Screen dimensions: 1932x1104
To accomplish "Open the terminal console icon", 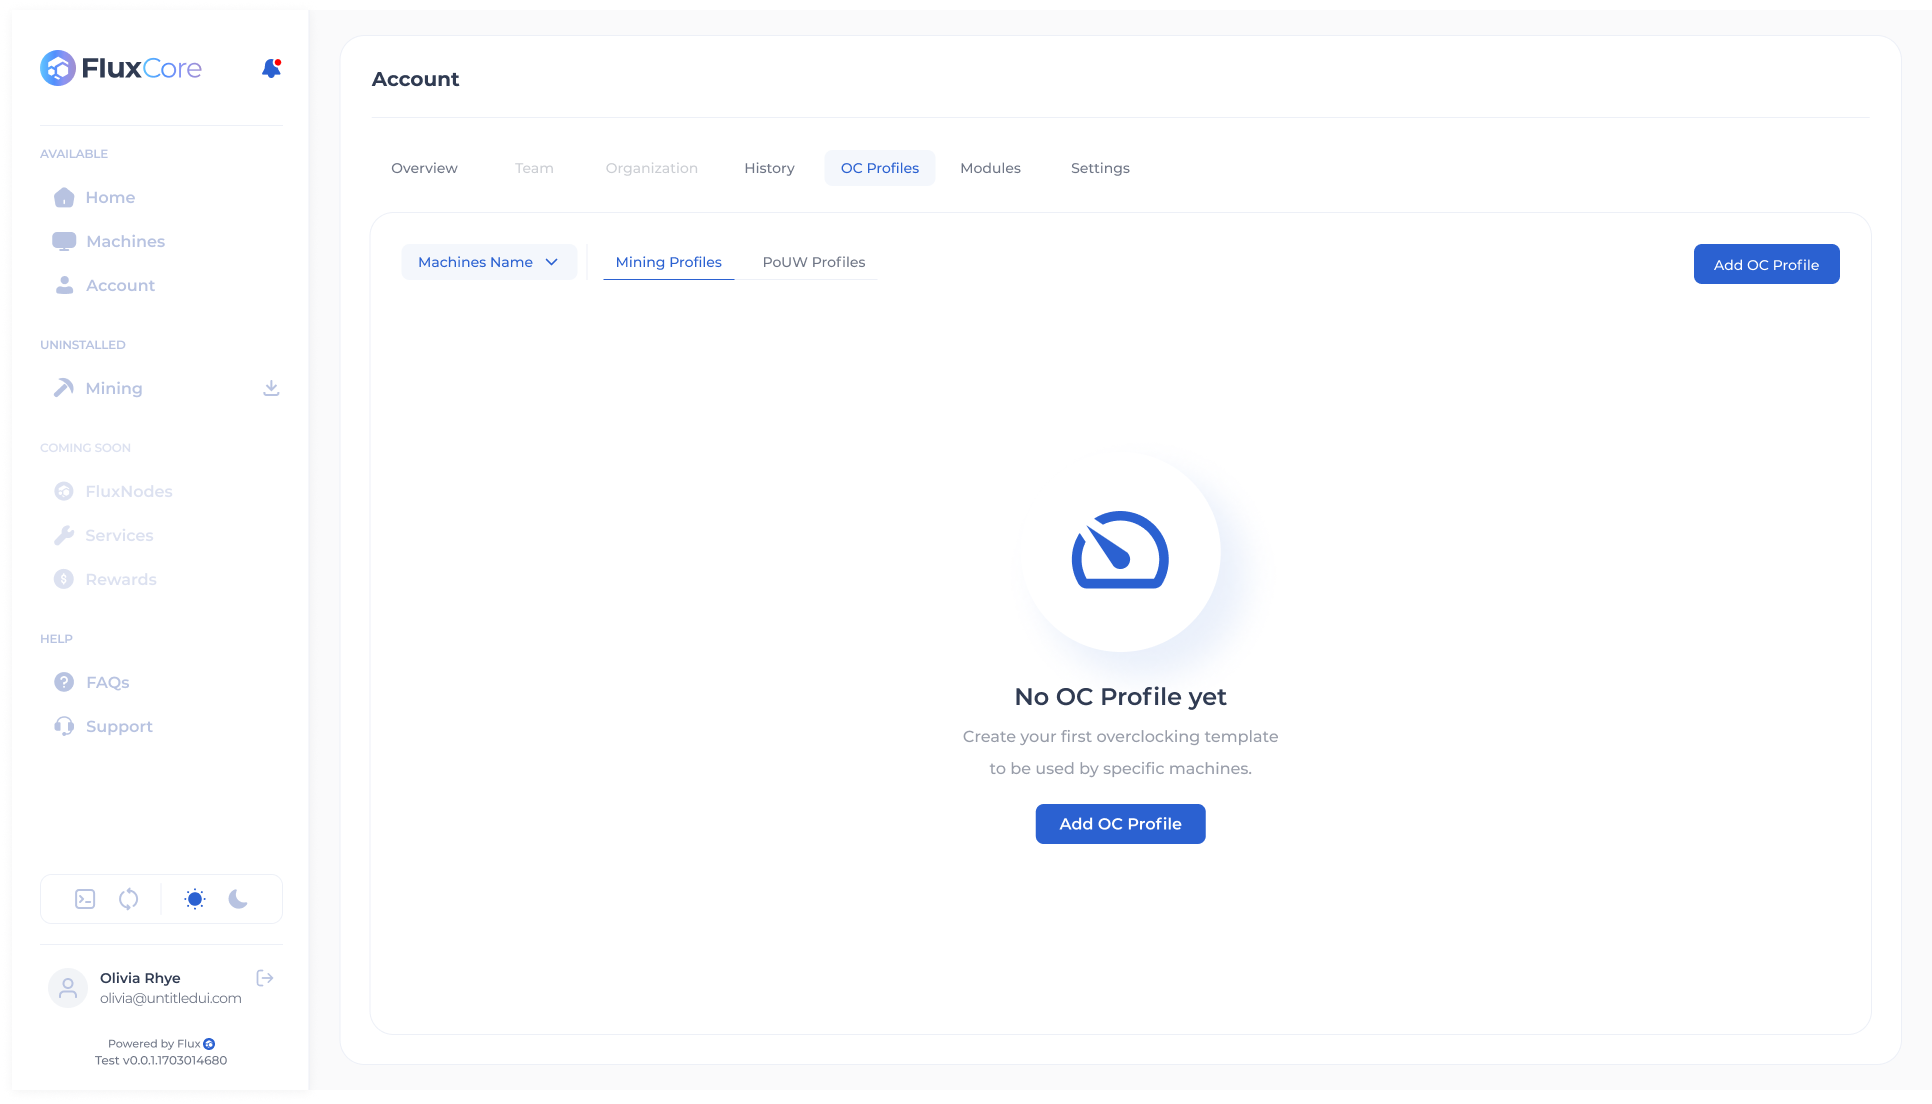I will 85,899.
